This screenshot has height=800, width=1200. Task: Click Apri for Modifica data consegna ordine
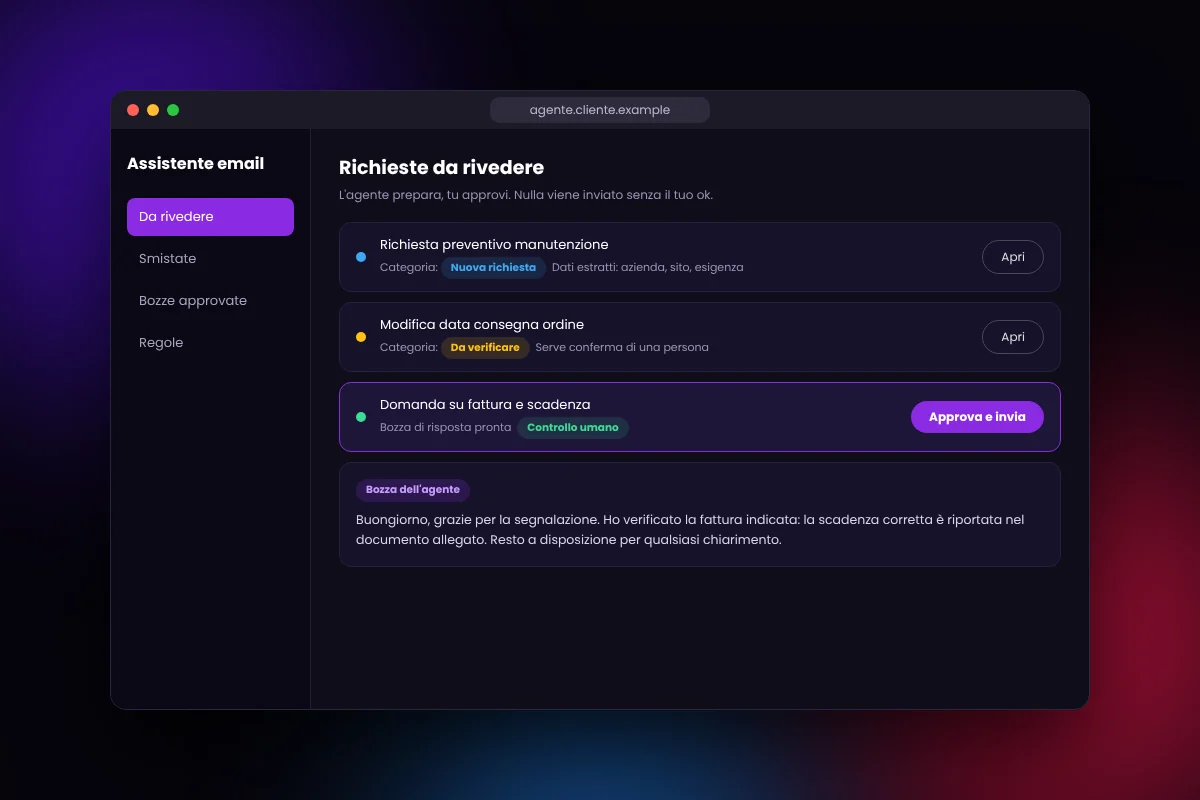click(1012, 337)
